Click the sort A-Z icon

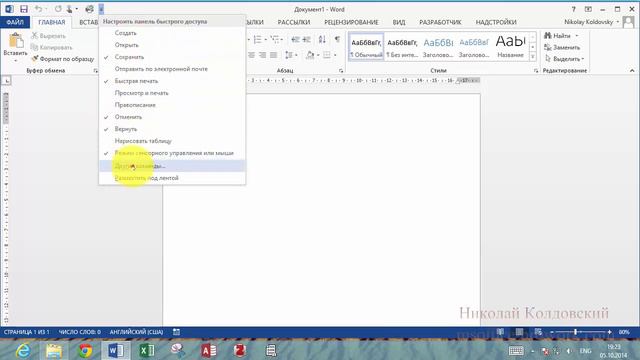click(322, 39)
